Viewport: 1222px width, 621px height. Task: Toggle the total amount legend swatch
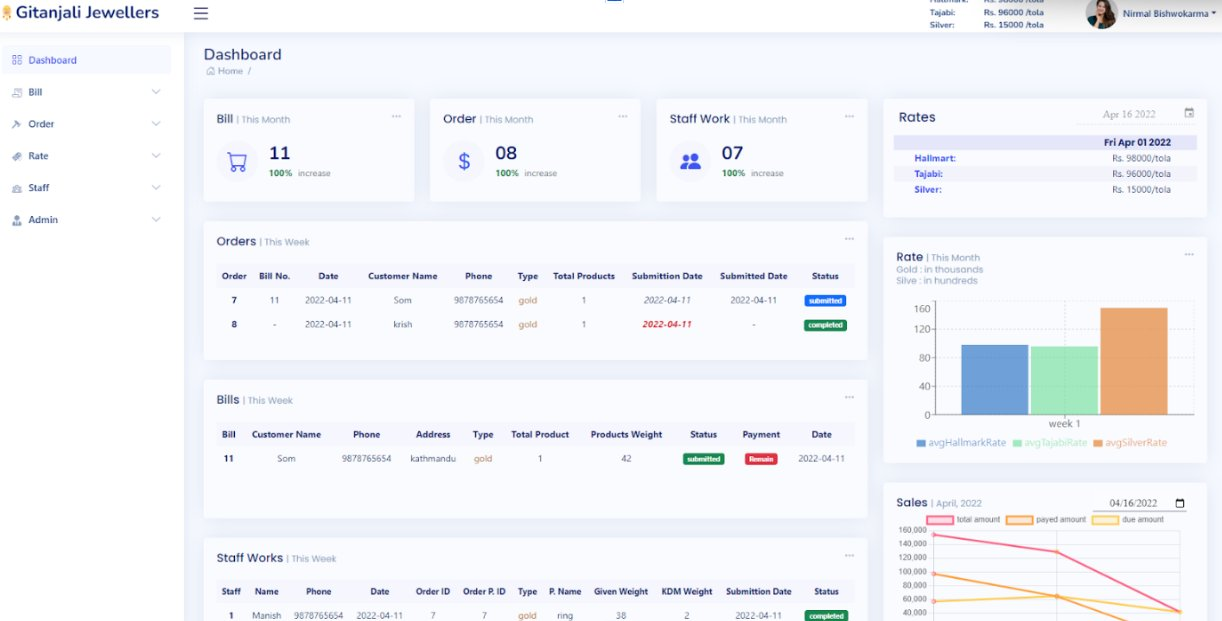pos(940,520)
